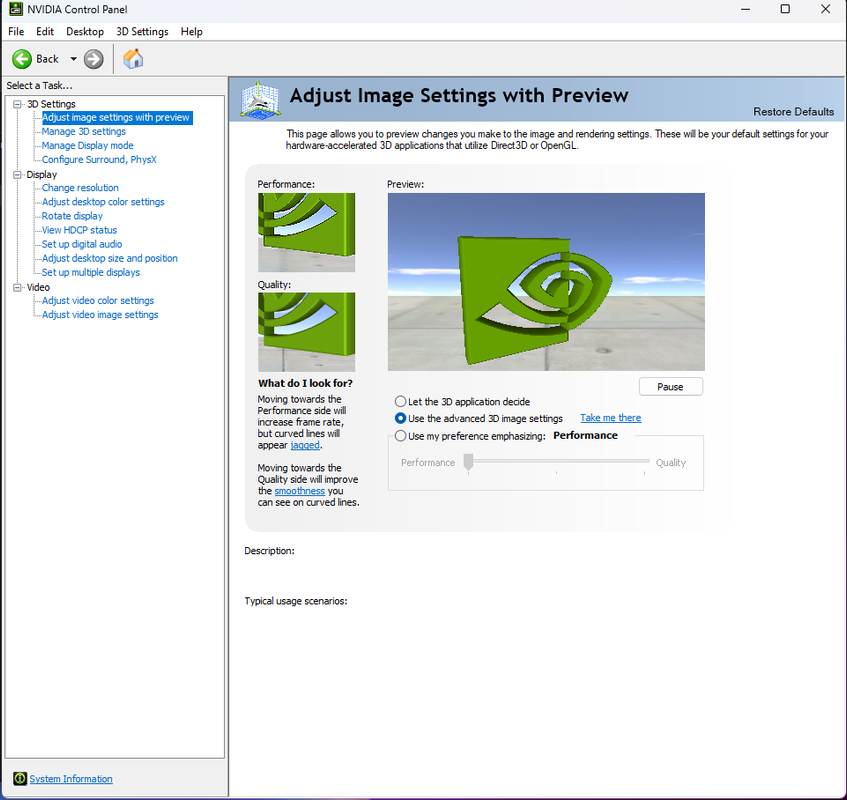Open Adjust video color settings
The image size is (847, 800).
tap(98, 300)
